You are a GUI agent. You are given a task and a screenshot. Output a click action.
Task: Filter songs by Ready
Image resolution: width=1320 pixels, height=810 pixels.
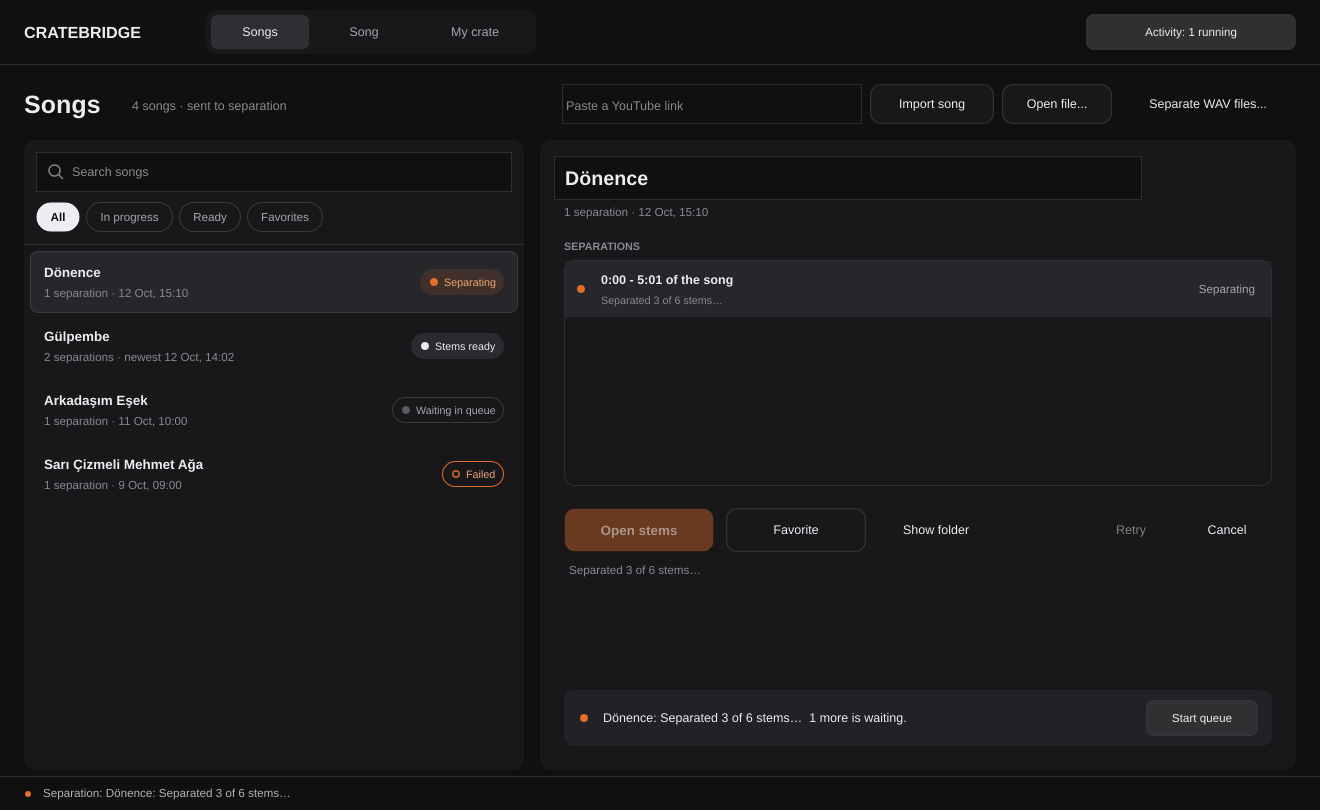(210, 217)
